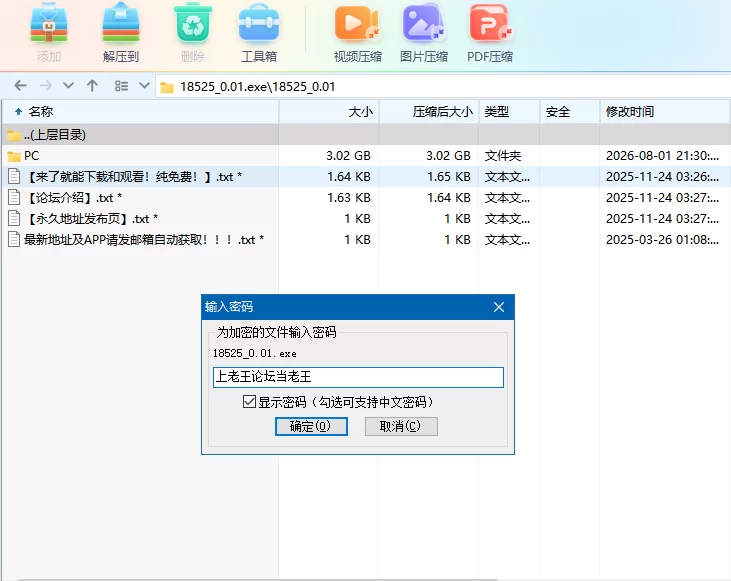The width and height of the screenshot is (731, 581).
Task: Click the 【论坛介绍】.txt document icon
Action: [x=14, y=198]
